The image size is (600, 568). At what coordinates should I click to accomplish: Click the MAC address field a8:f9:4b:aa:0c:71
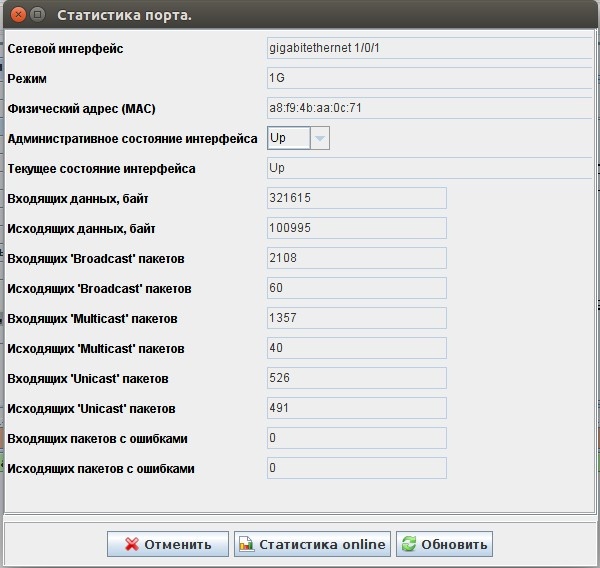tap(429, 108)
